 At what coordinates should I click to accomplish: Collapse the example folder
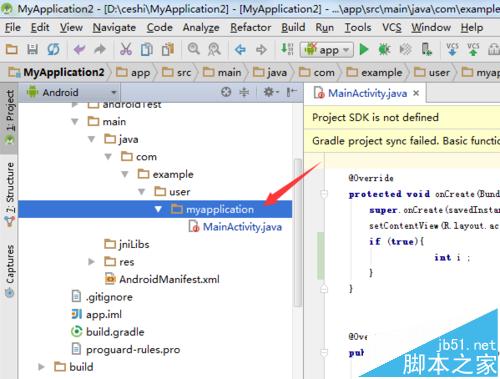[125, 174]
